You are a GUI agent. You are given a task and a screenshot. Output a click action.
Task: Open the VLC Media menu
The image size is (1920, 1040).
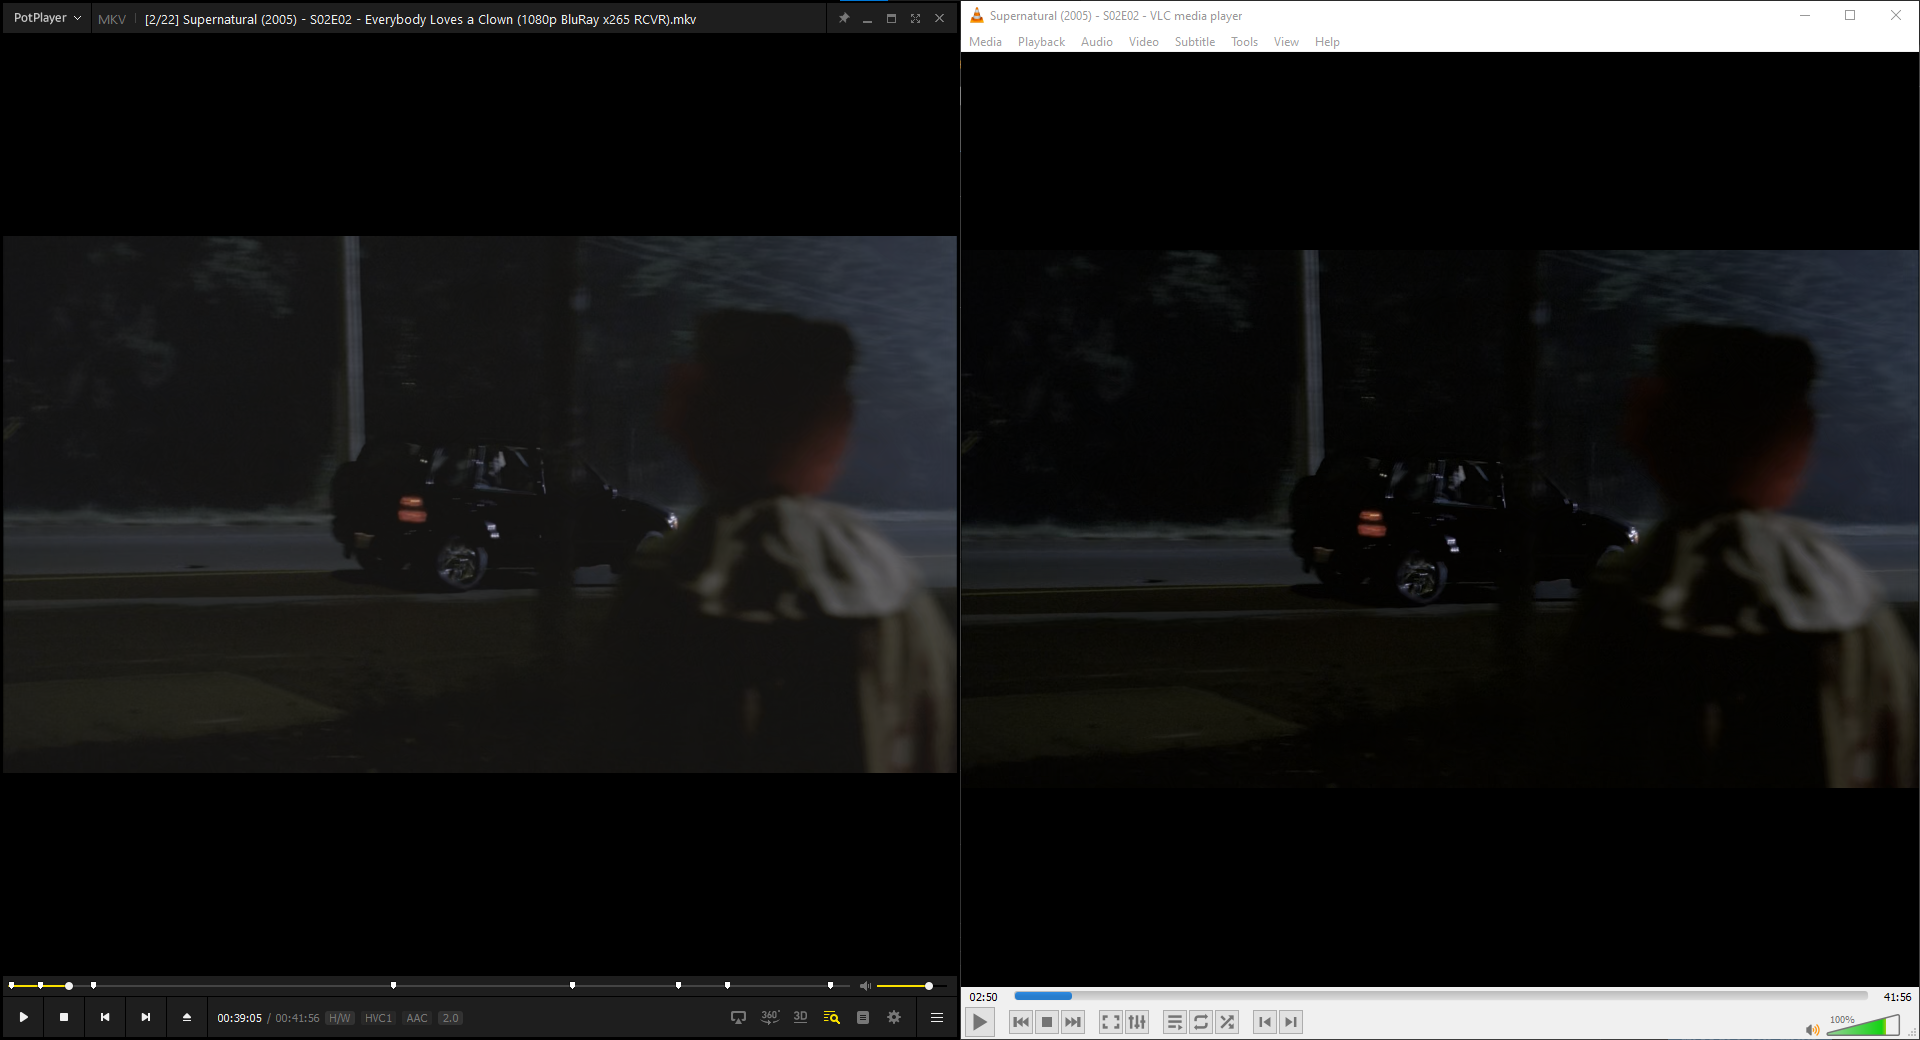(985, 42)
